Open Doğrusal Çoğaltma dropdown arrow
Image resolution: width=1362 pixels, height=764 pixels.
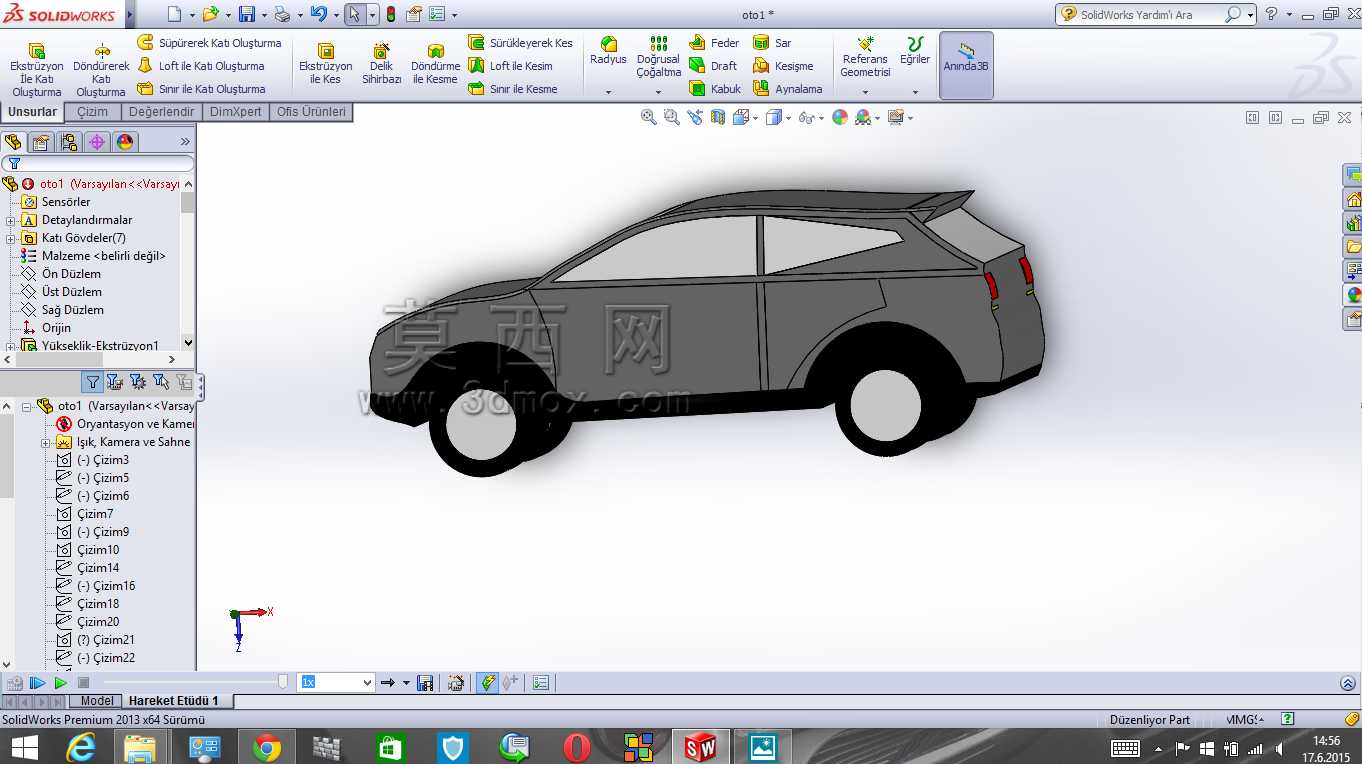[x=658, y=92]
